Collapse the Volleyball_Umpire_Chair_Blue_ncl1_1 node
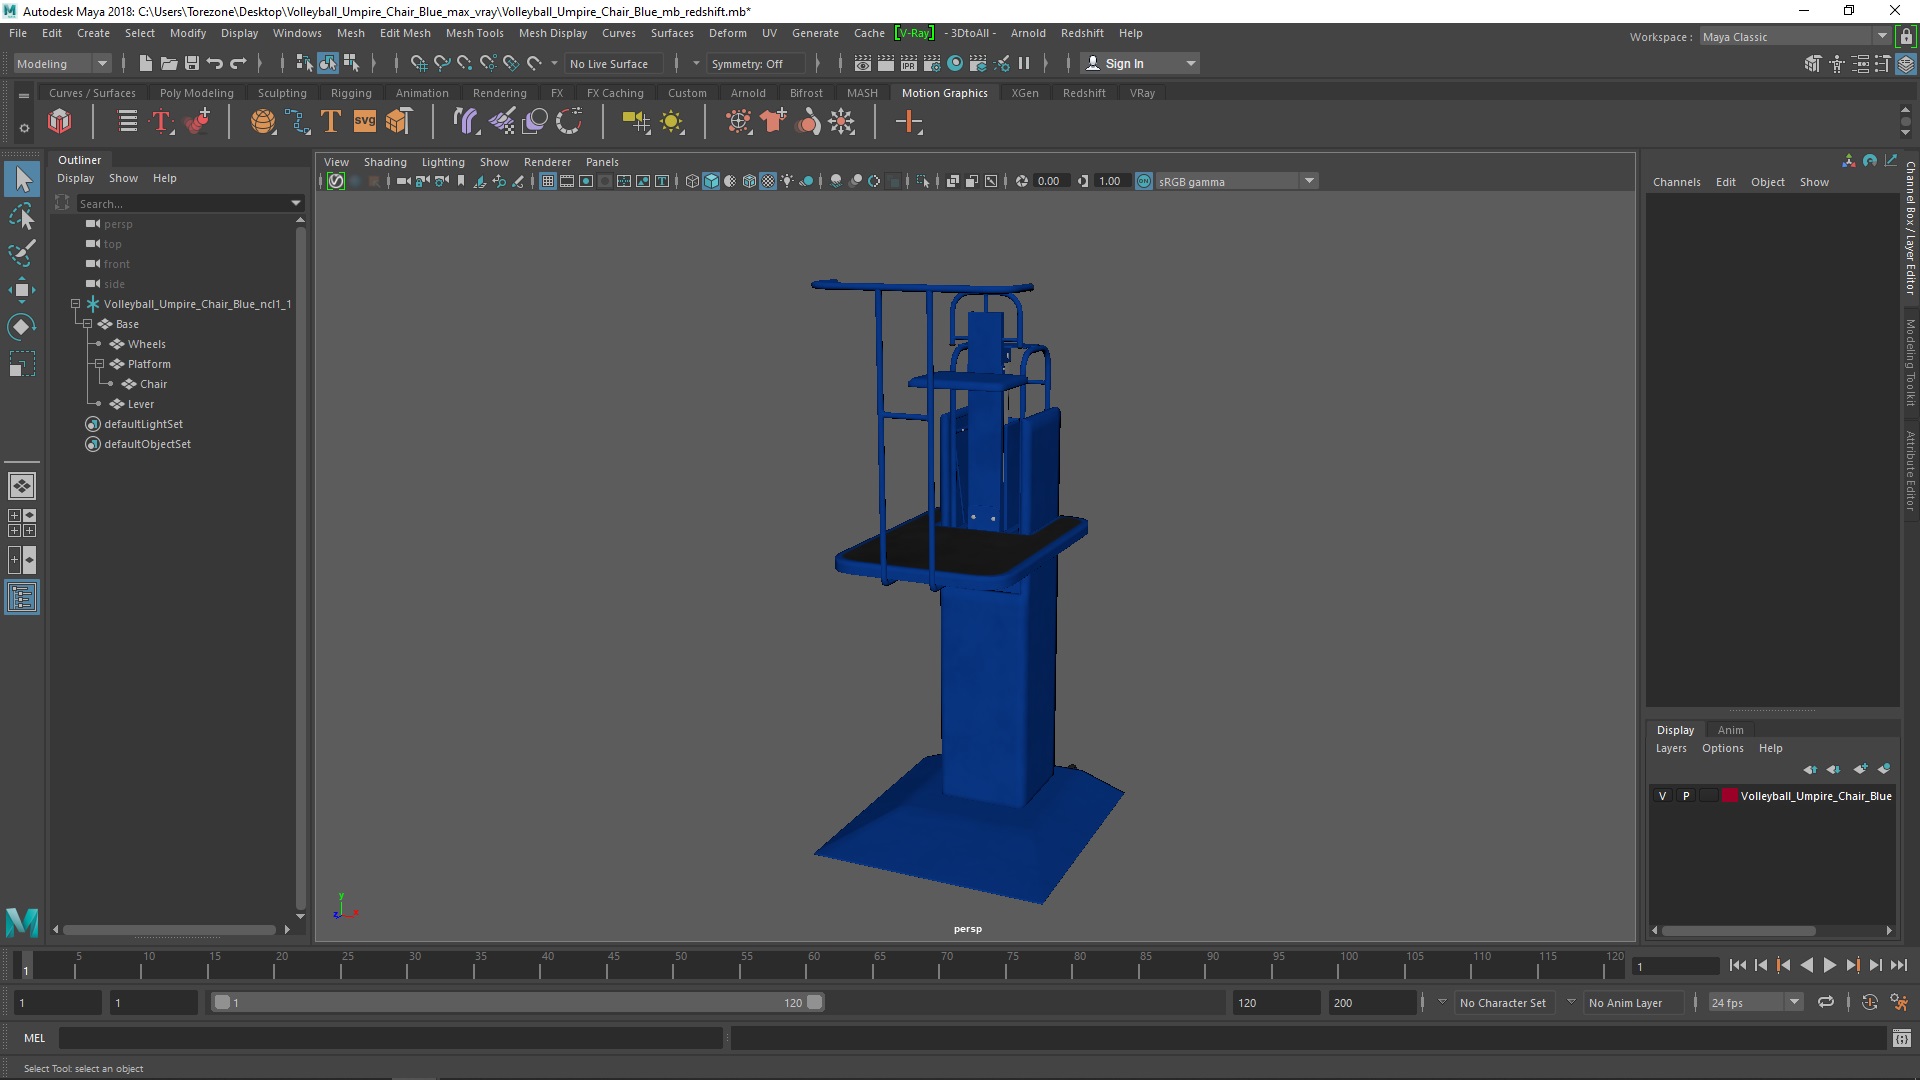The width and height of the screenshot is (1920, 1080). click(x=75, y=304)
